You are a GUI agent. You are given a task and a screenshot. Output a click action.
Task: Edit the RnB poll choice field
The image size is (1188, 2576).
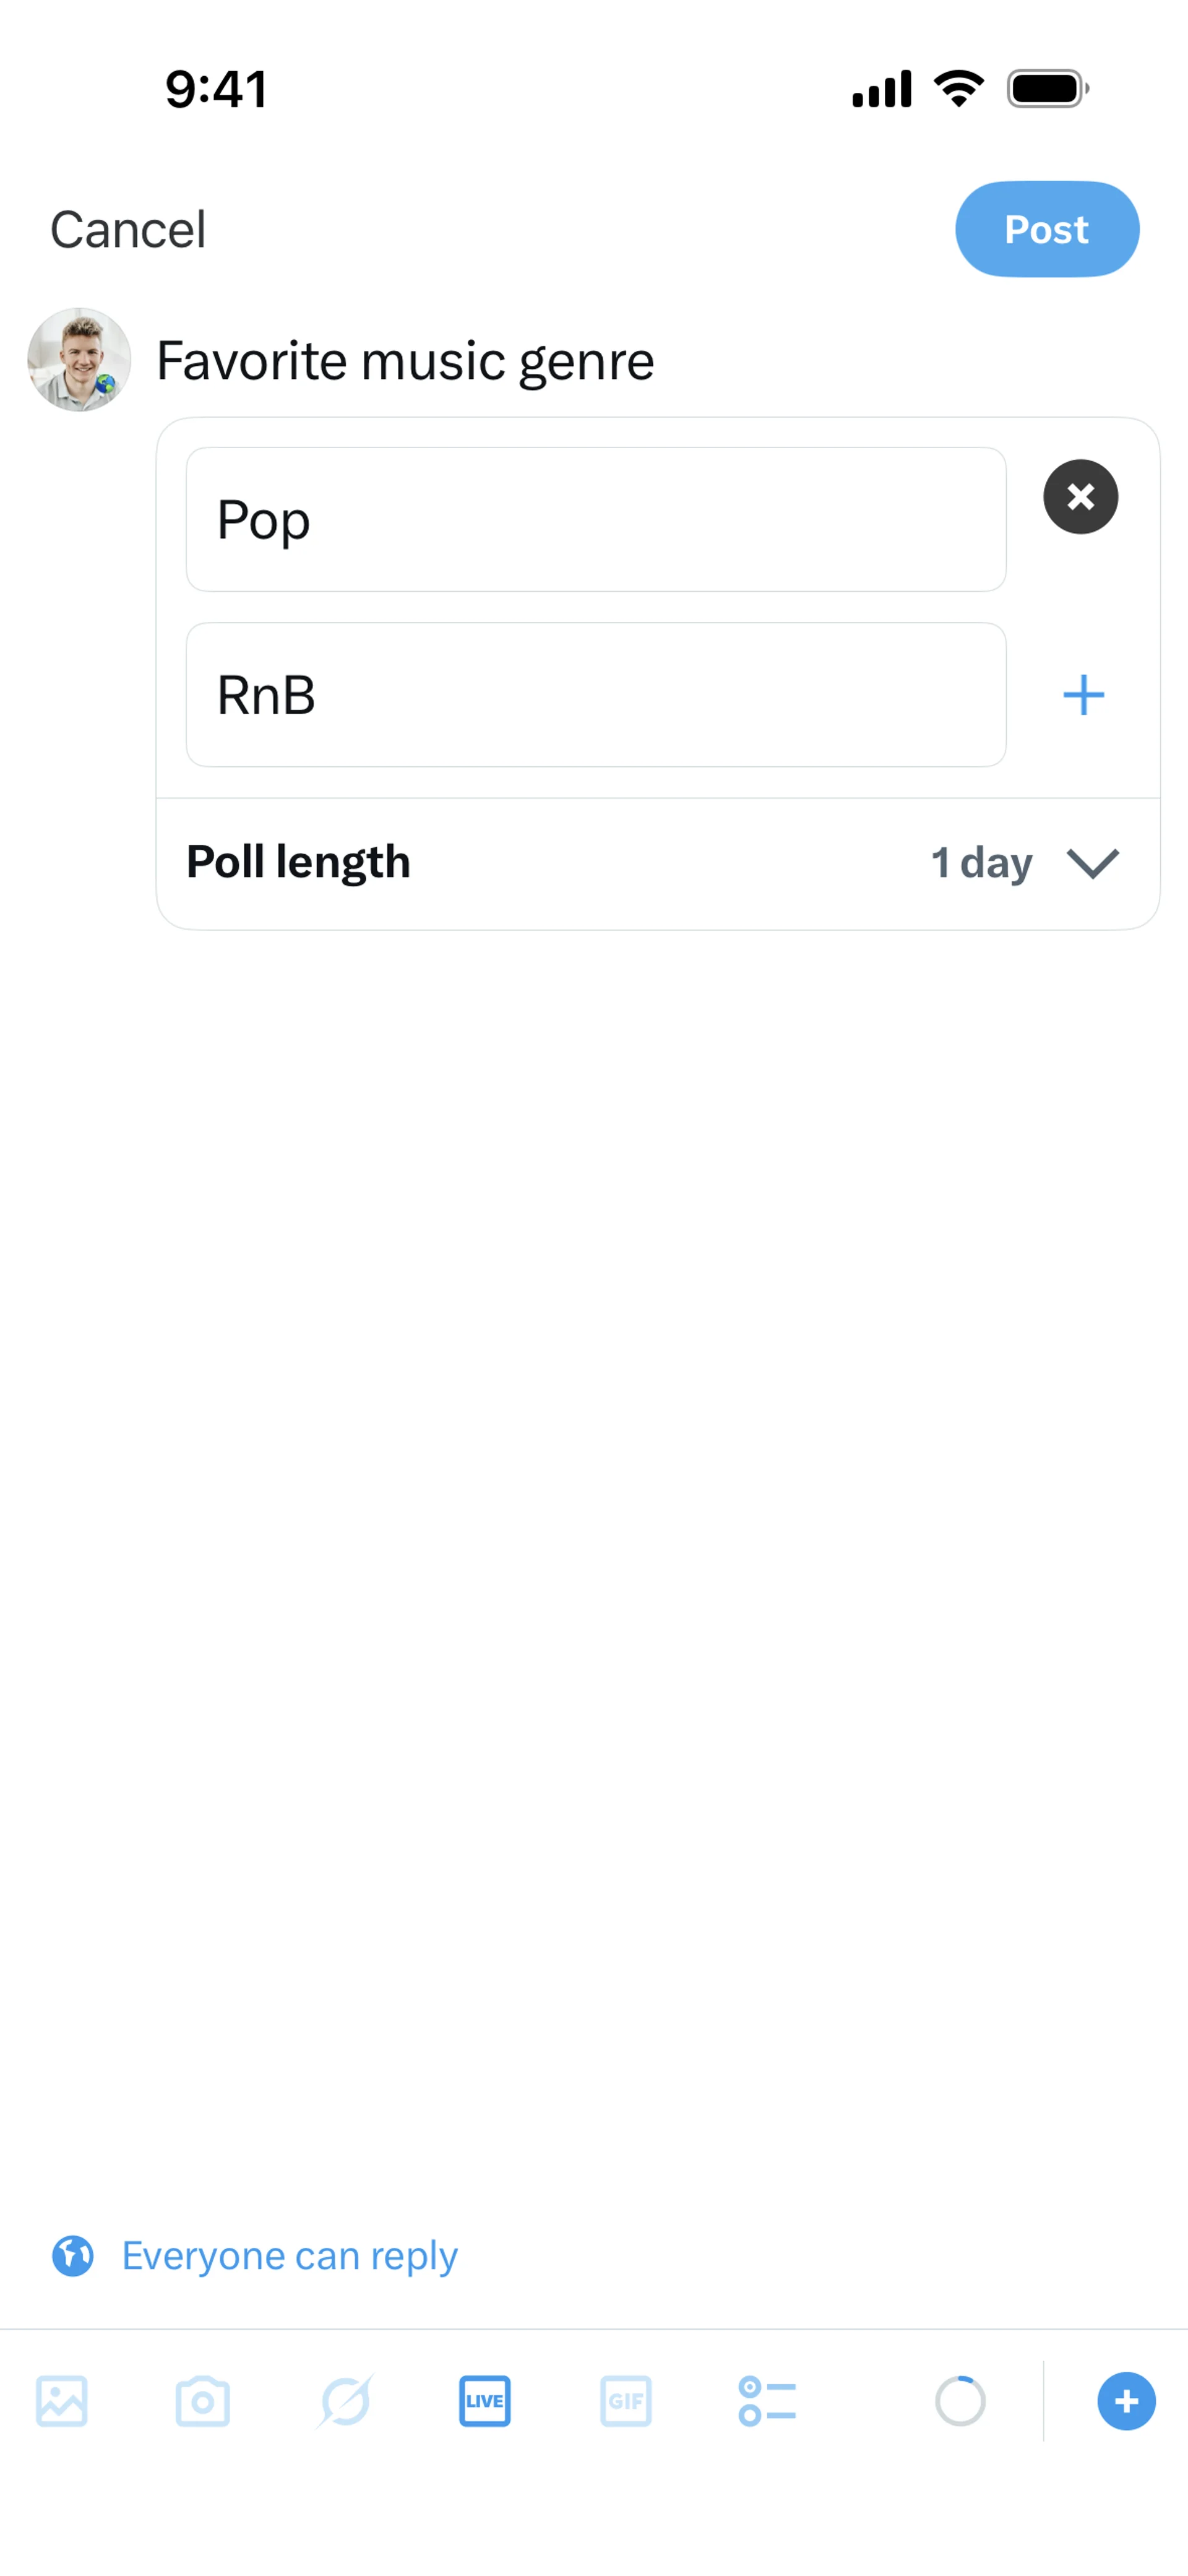(596, 695)
